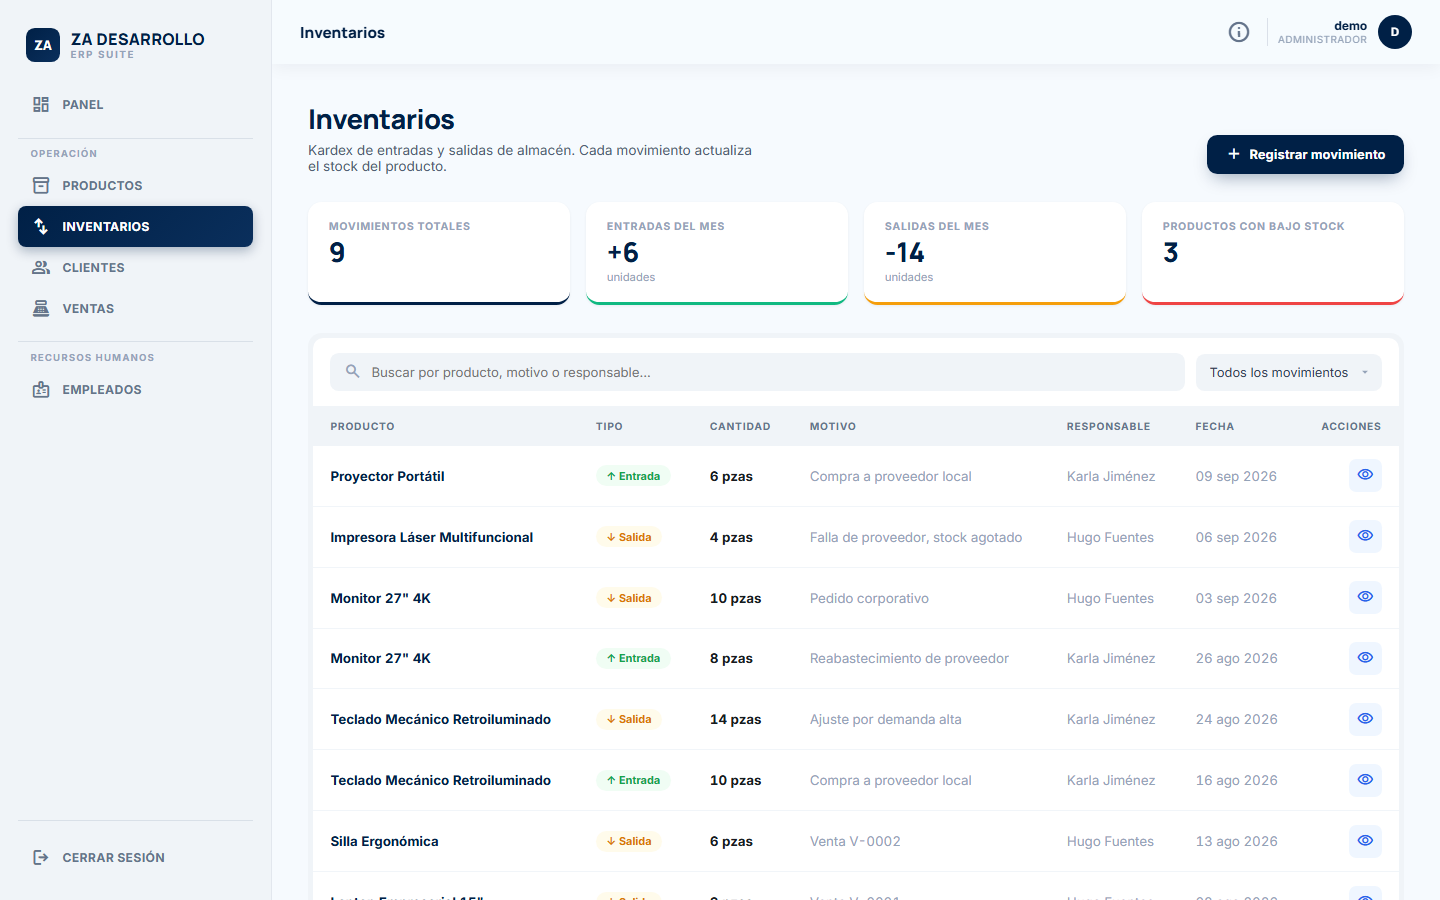Click the demo Administrador user label
The width and height of the screenshot is (1440, 900).
pos(1322,32)
